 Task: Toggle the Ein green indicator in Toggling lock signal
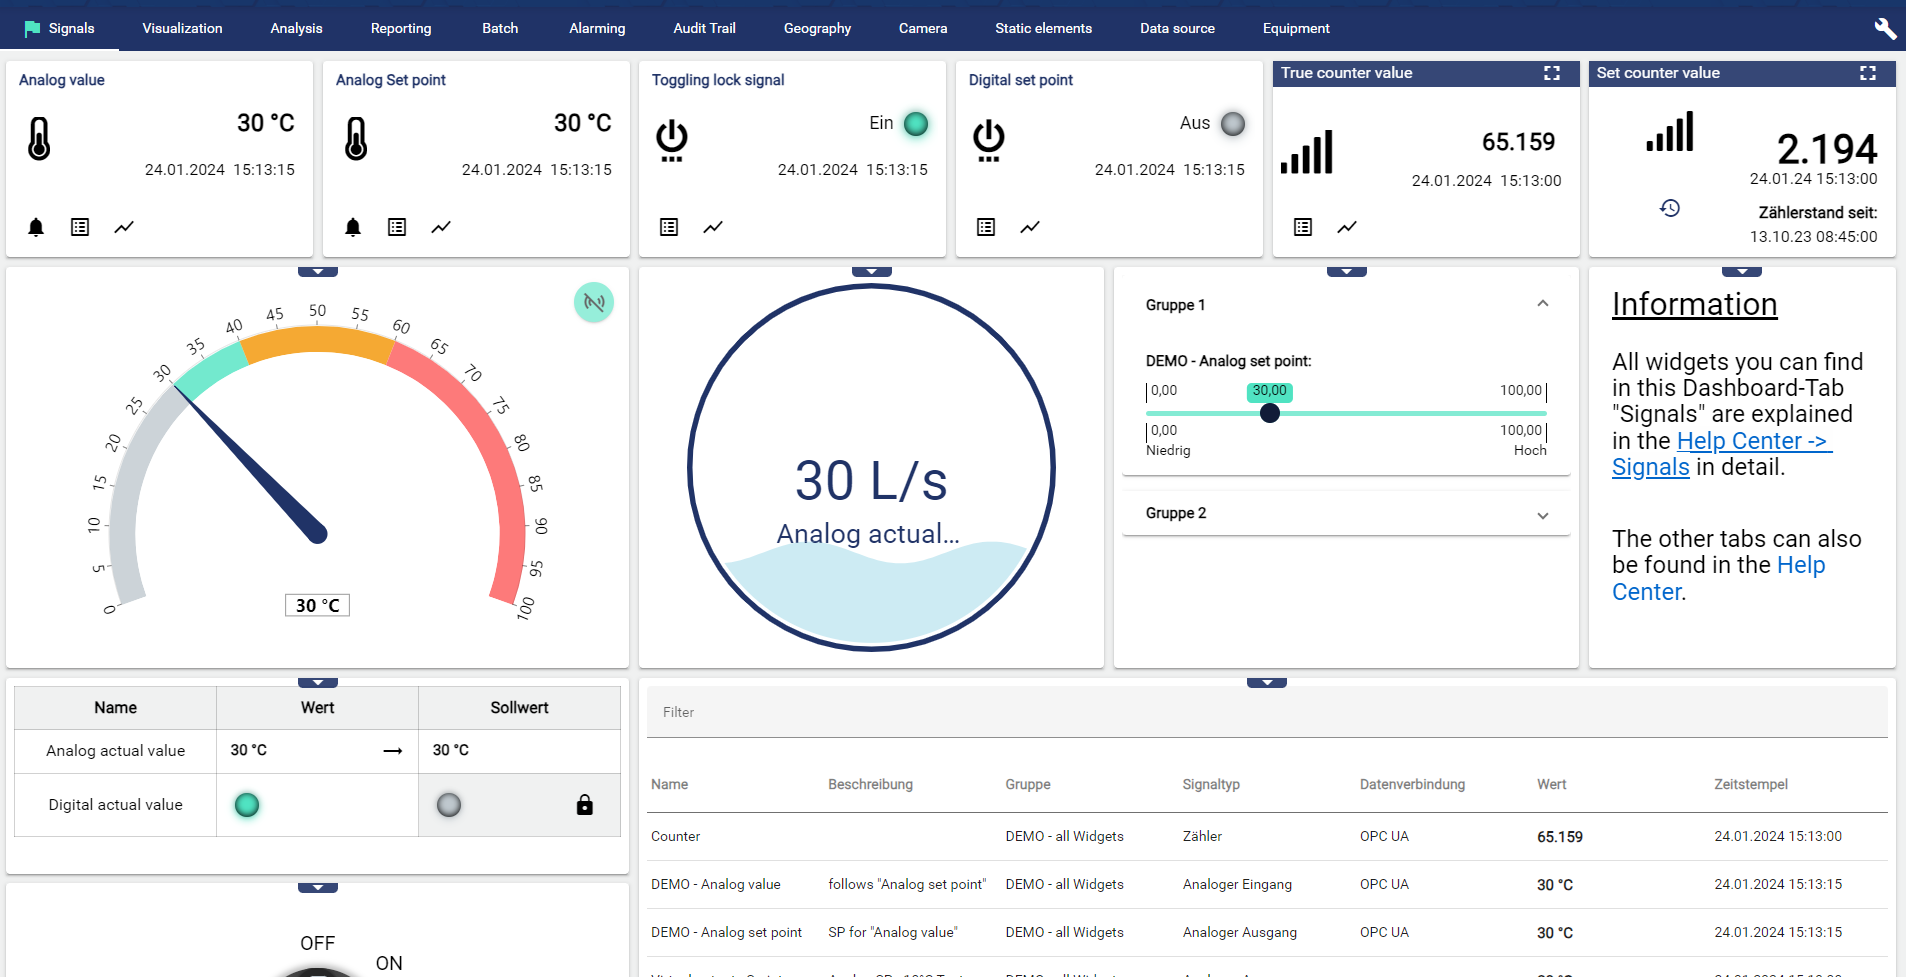[x=916, y=123]
